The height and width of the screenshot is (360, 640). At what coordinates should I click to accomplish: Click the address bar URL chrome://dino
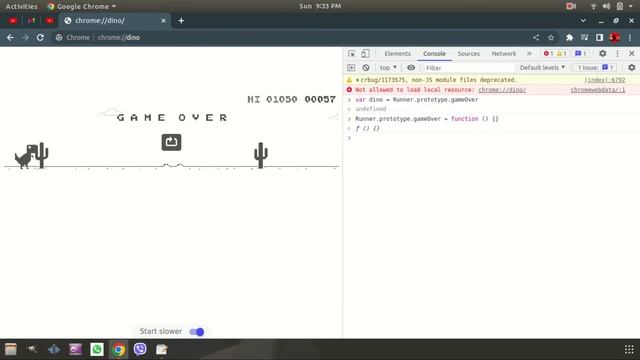coord(119,38)
